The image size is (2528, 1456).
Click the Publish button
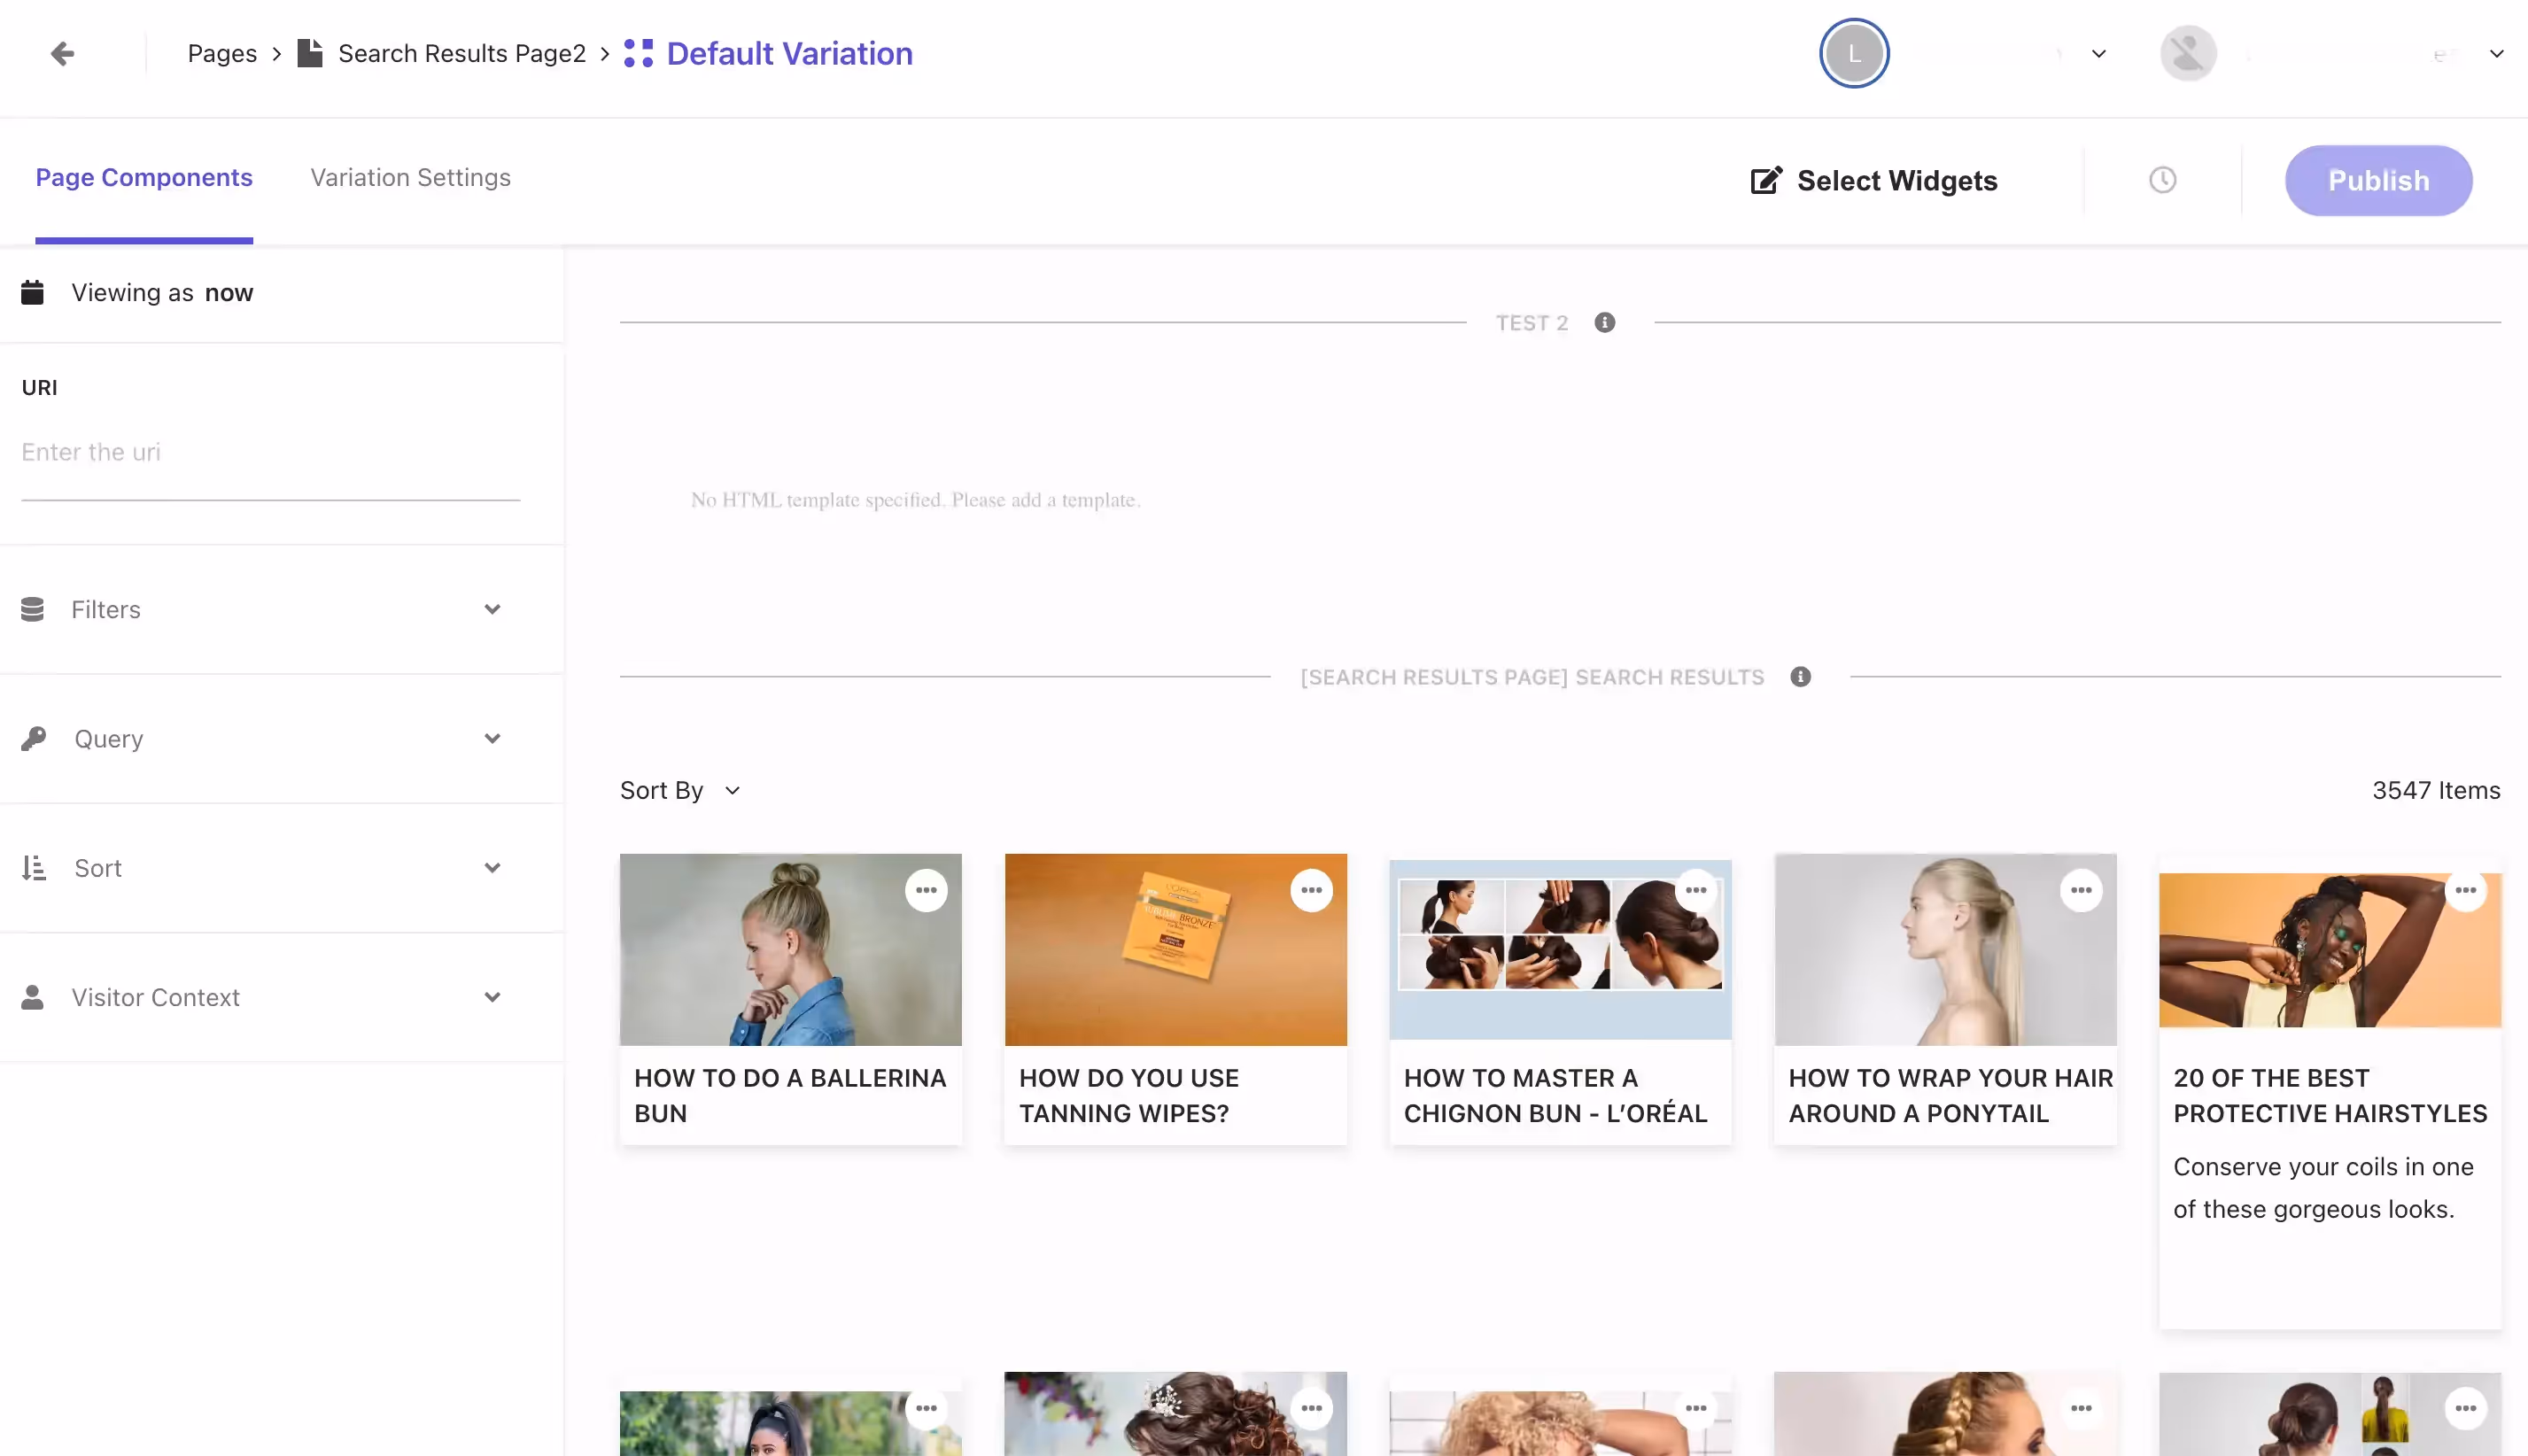tap(2379, 180)
